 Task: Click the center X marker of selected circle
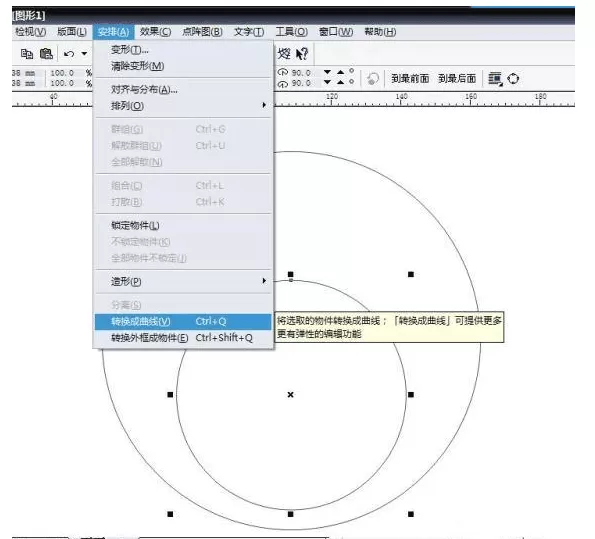(x=290, y=395)
